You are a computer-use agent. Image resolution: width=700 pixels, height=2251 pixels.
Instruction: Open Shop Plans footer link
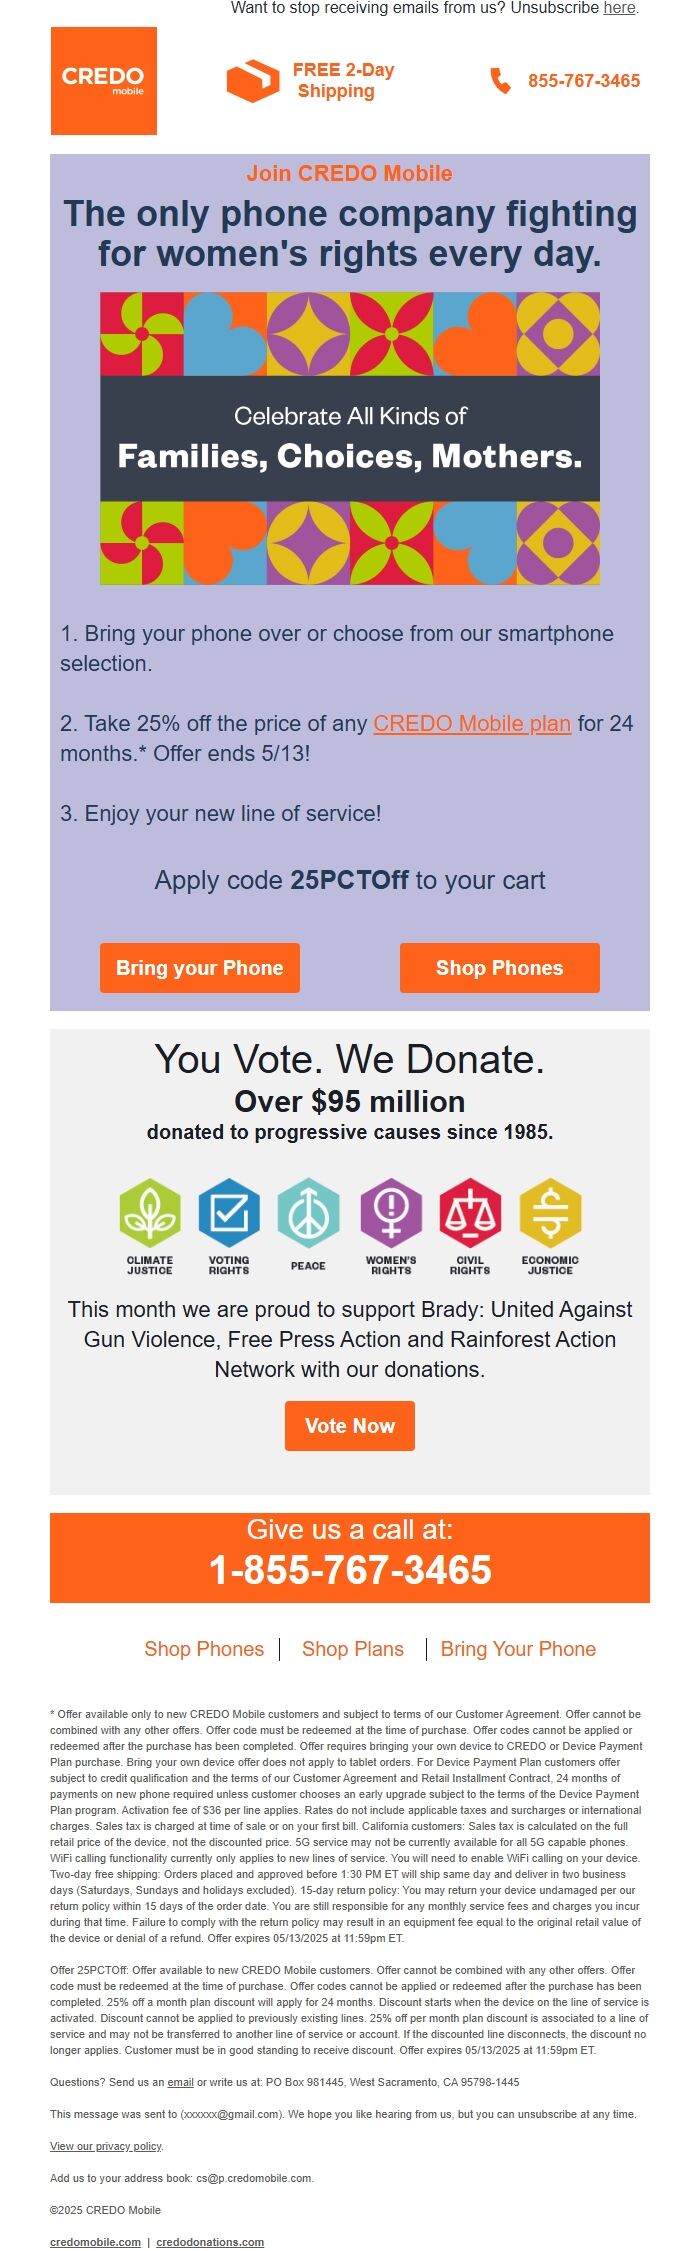pos(353,1649)
